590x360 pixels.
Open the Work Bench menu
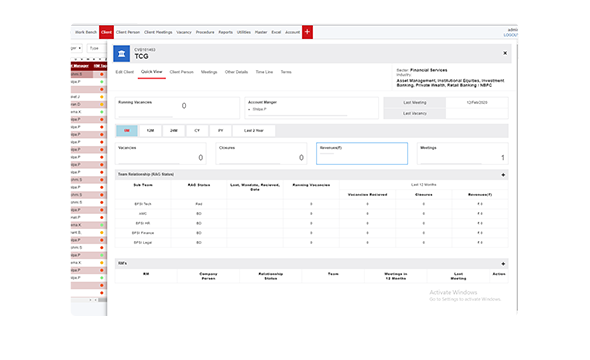tap(86, 32)
